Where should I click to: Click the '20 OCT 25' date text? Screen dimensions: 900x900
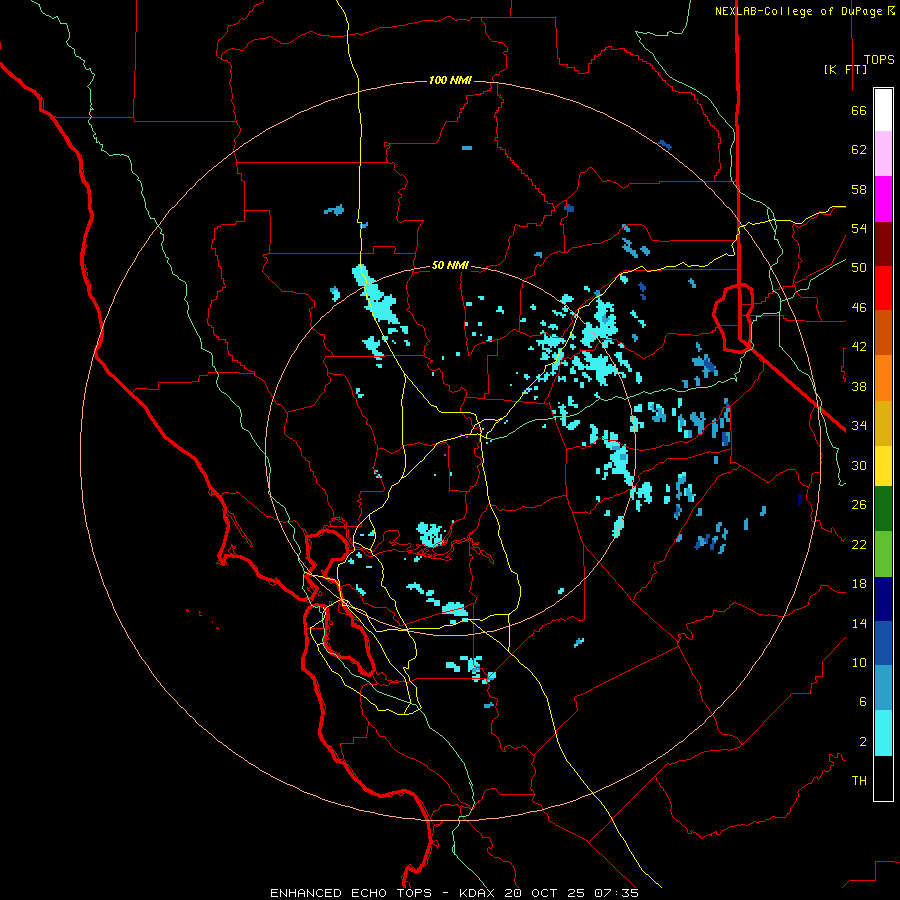(x=546, y=893)
